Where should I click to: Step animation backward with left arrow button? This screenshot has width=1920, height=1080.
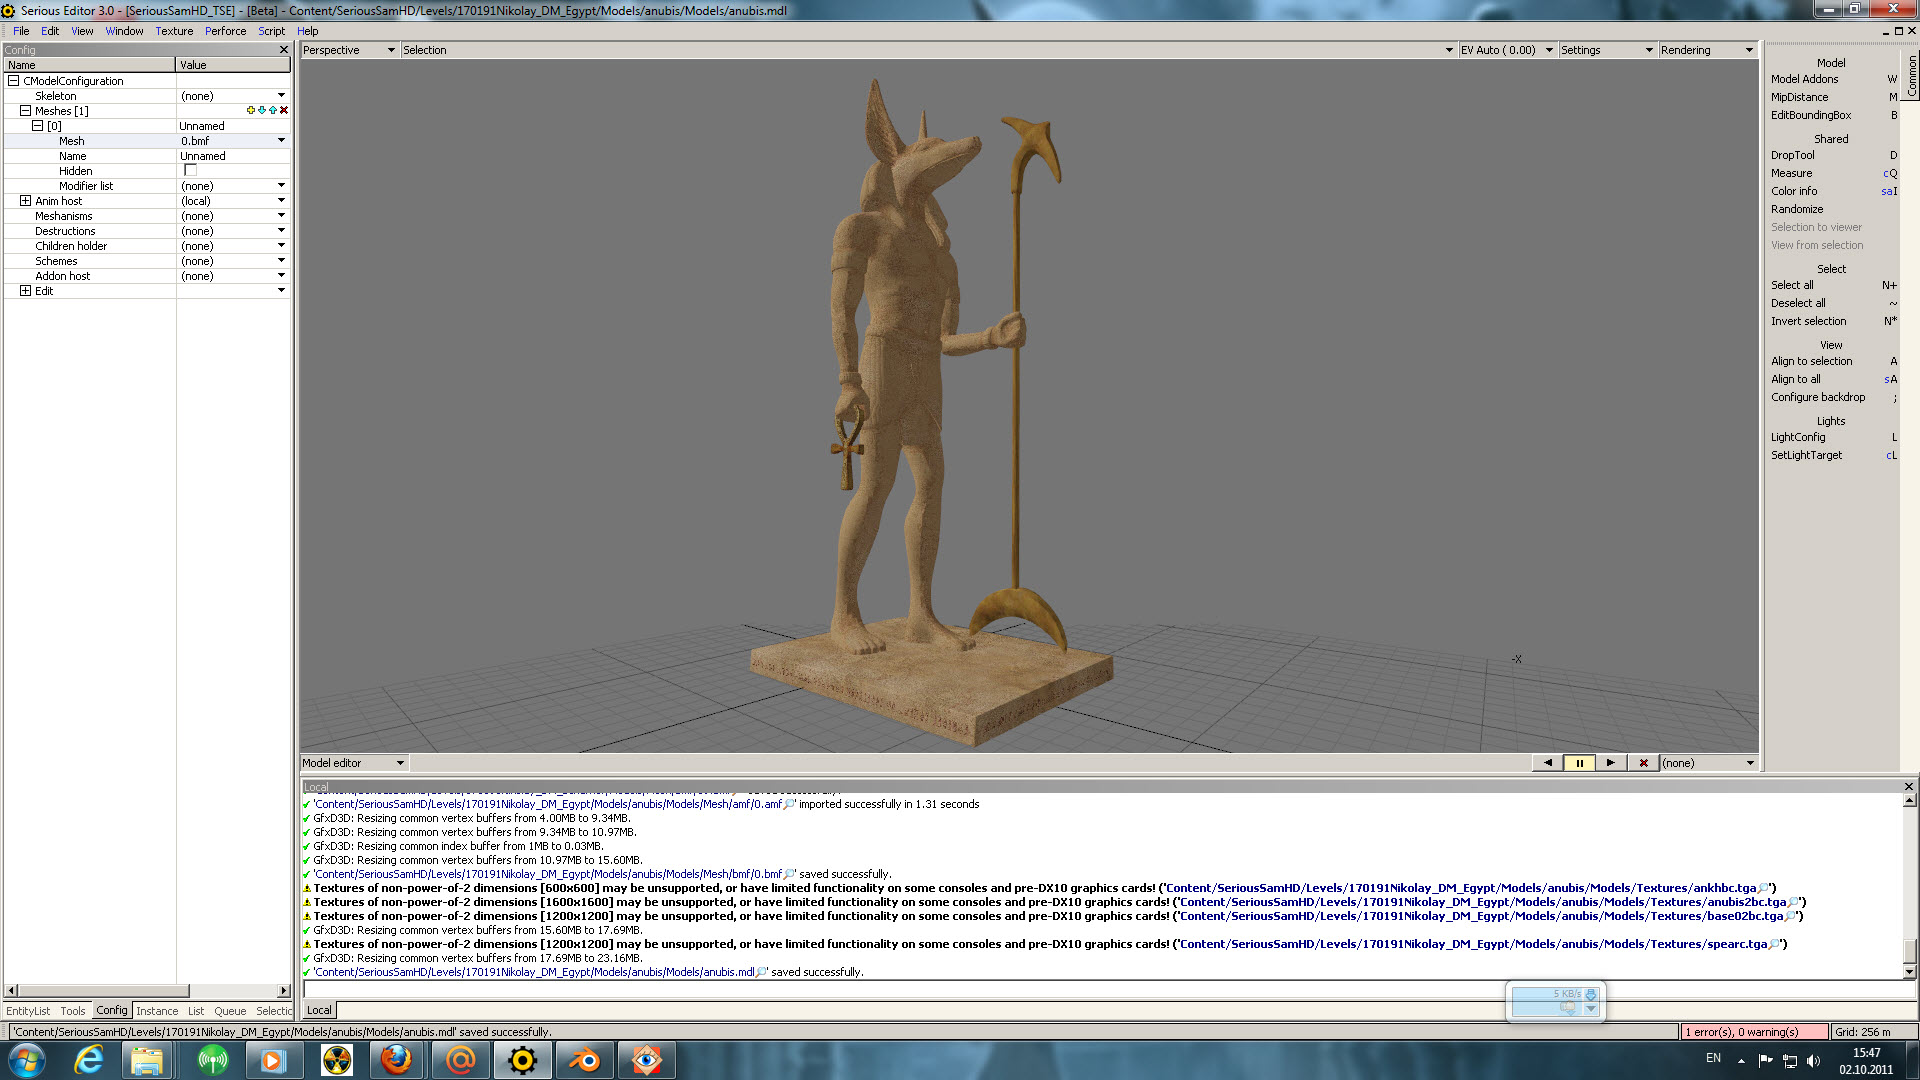tap(1548, 763)
